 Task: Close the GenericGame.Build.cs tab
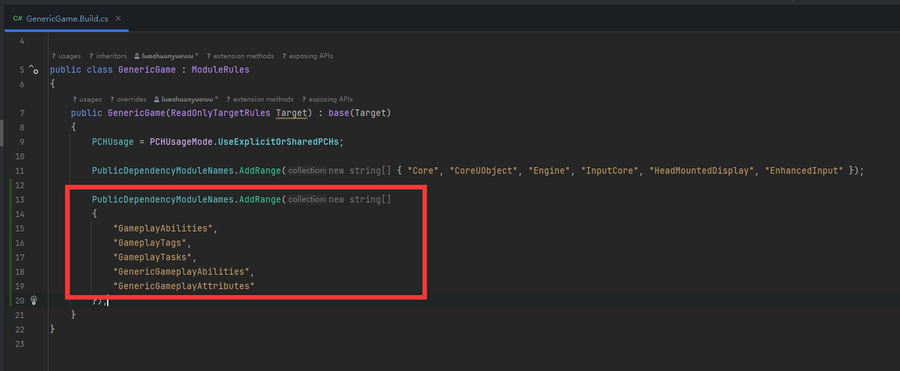(118, 18)
